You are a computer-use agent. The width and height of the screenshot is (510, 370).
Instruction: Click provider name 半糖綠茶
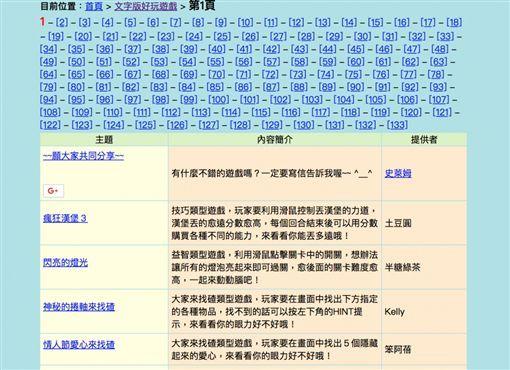pos(402,267)
